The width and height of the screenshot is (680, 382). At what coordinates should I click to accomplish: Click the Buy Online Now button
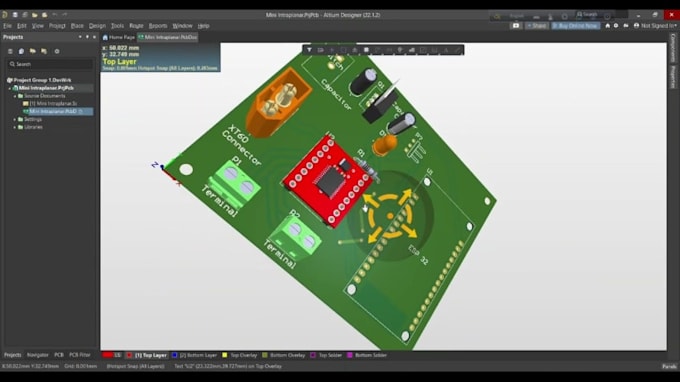pyautogui.click(x=575, y=26)
